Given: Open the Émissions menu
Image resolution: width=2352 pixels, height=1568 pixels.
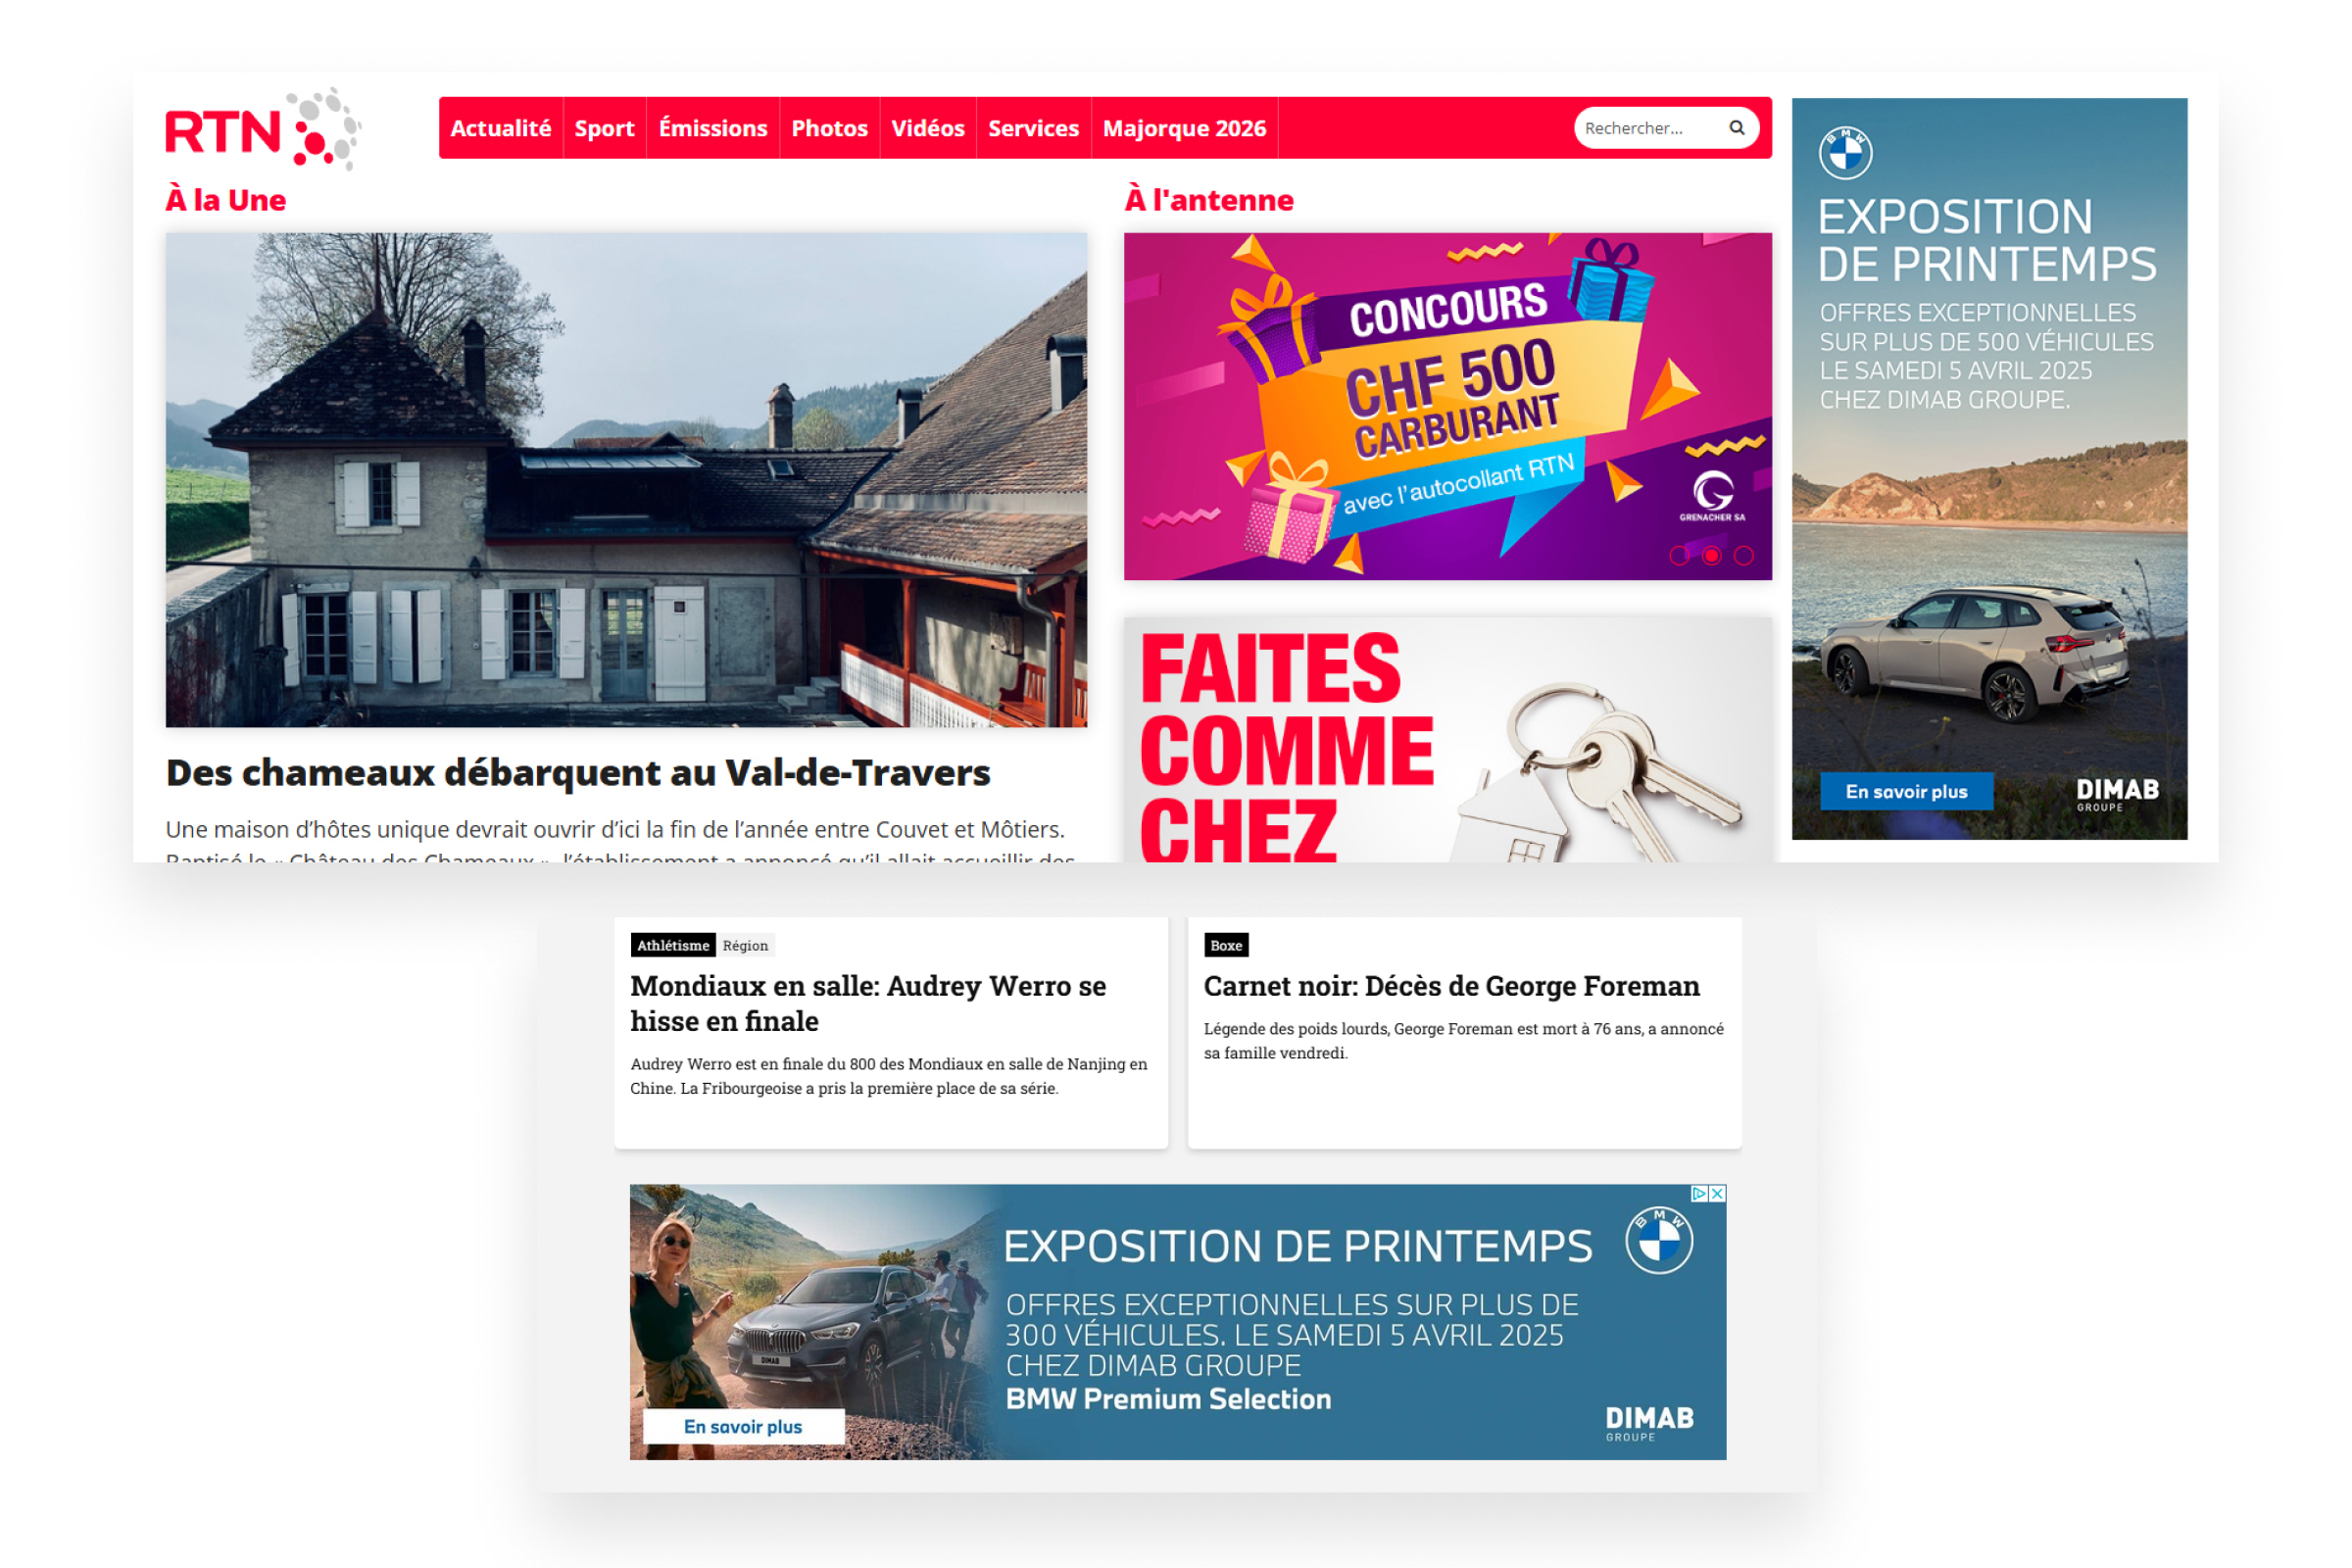Looking at the screenshot, I should click(712, 128).
